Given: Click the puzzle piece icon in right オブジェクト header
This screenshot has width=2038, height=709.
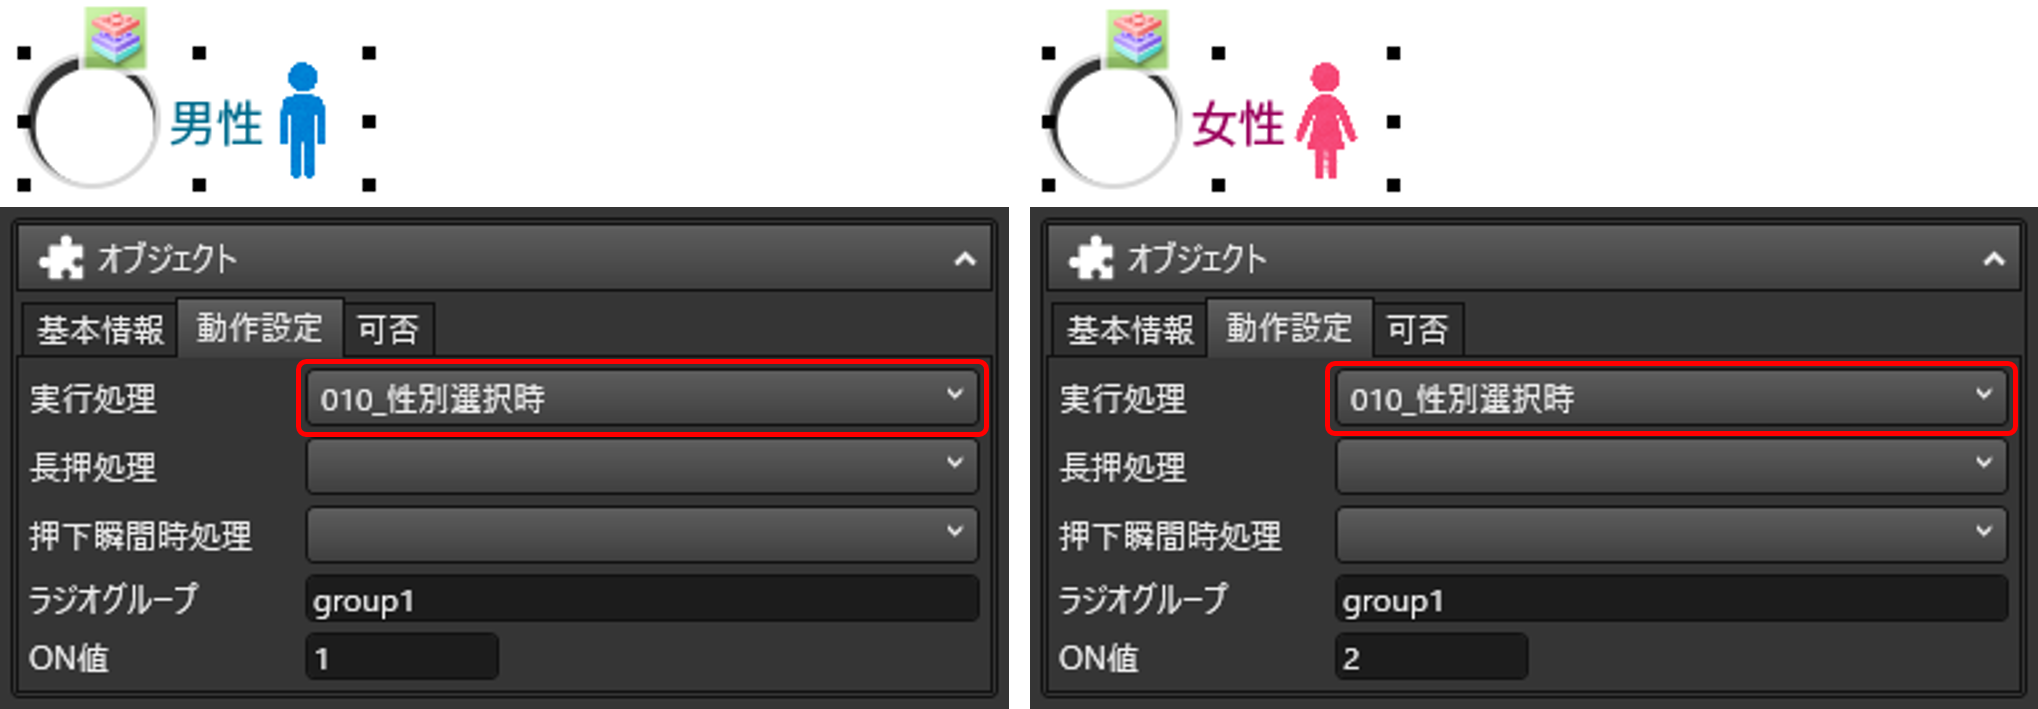Looking at the screenshot, I should (1091, 259).
